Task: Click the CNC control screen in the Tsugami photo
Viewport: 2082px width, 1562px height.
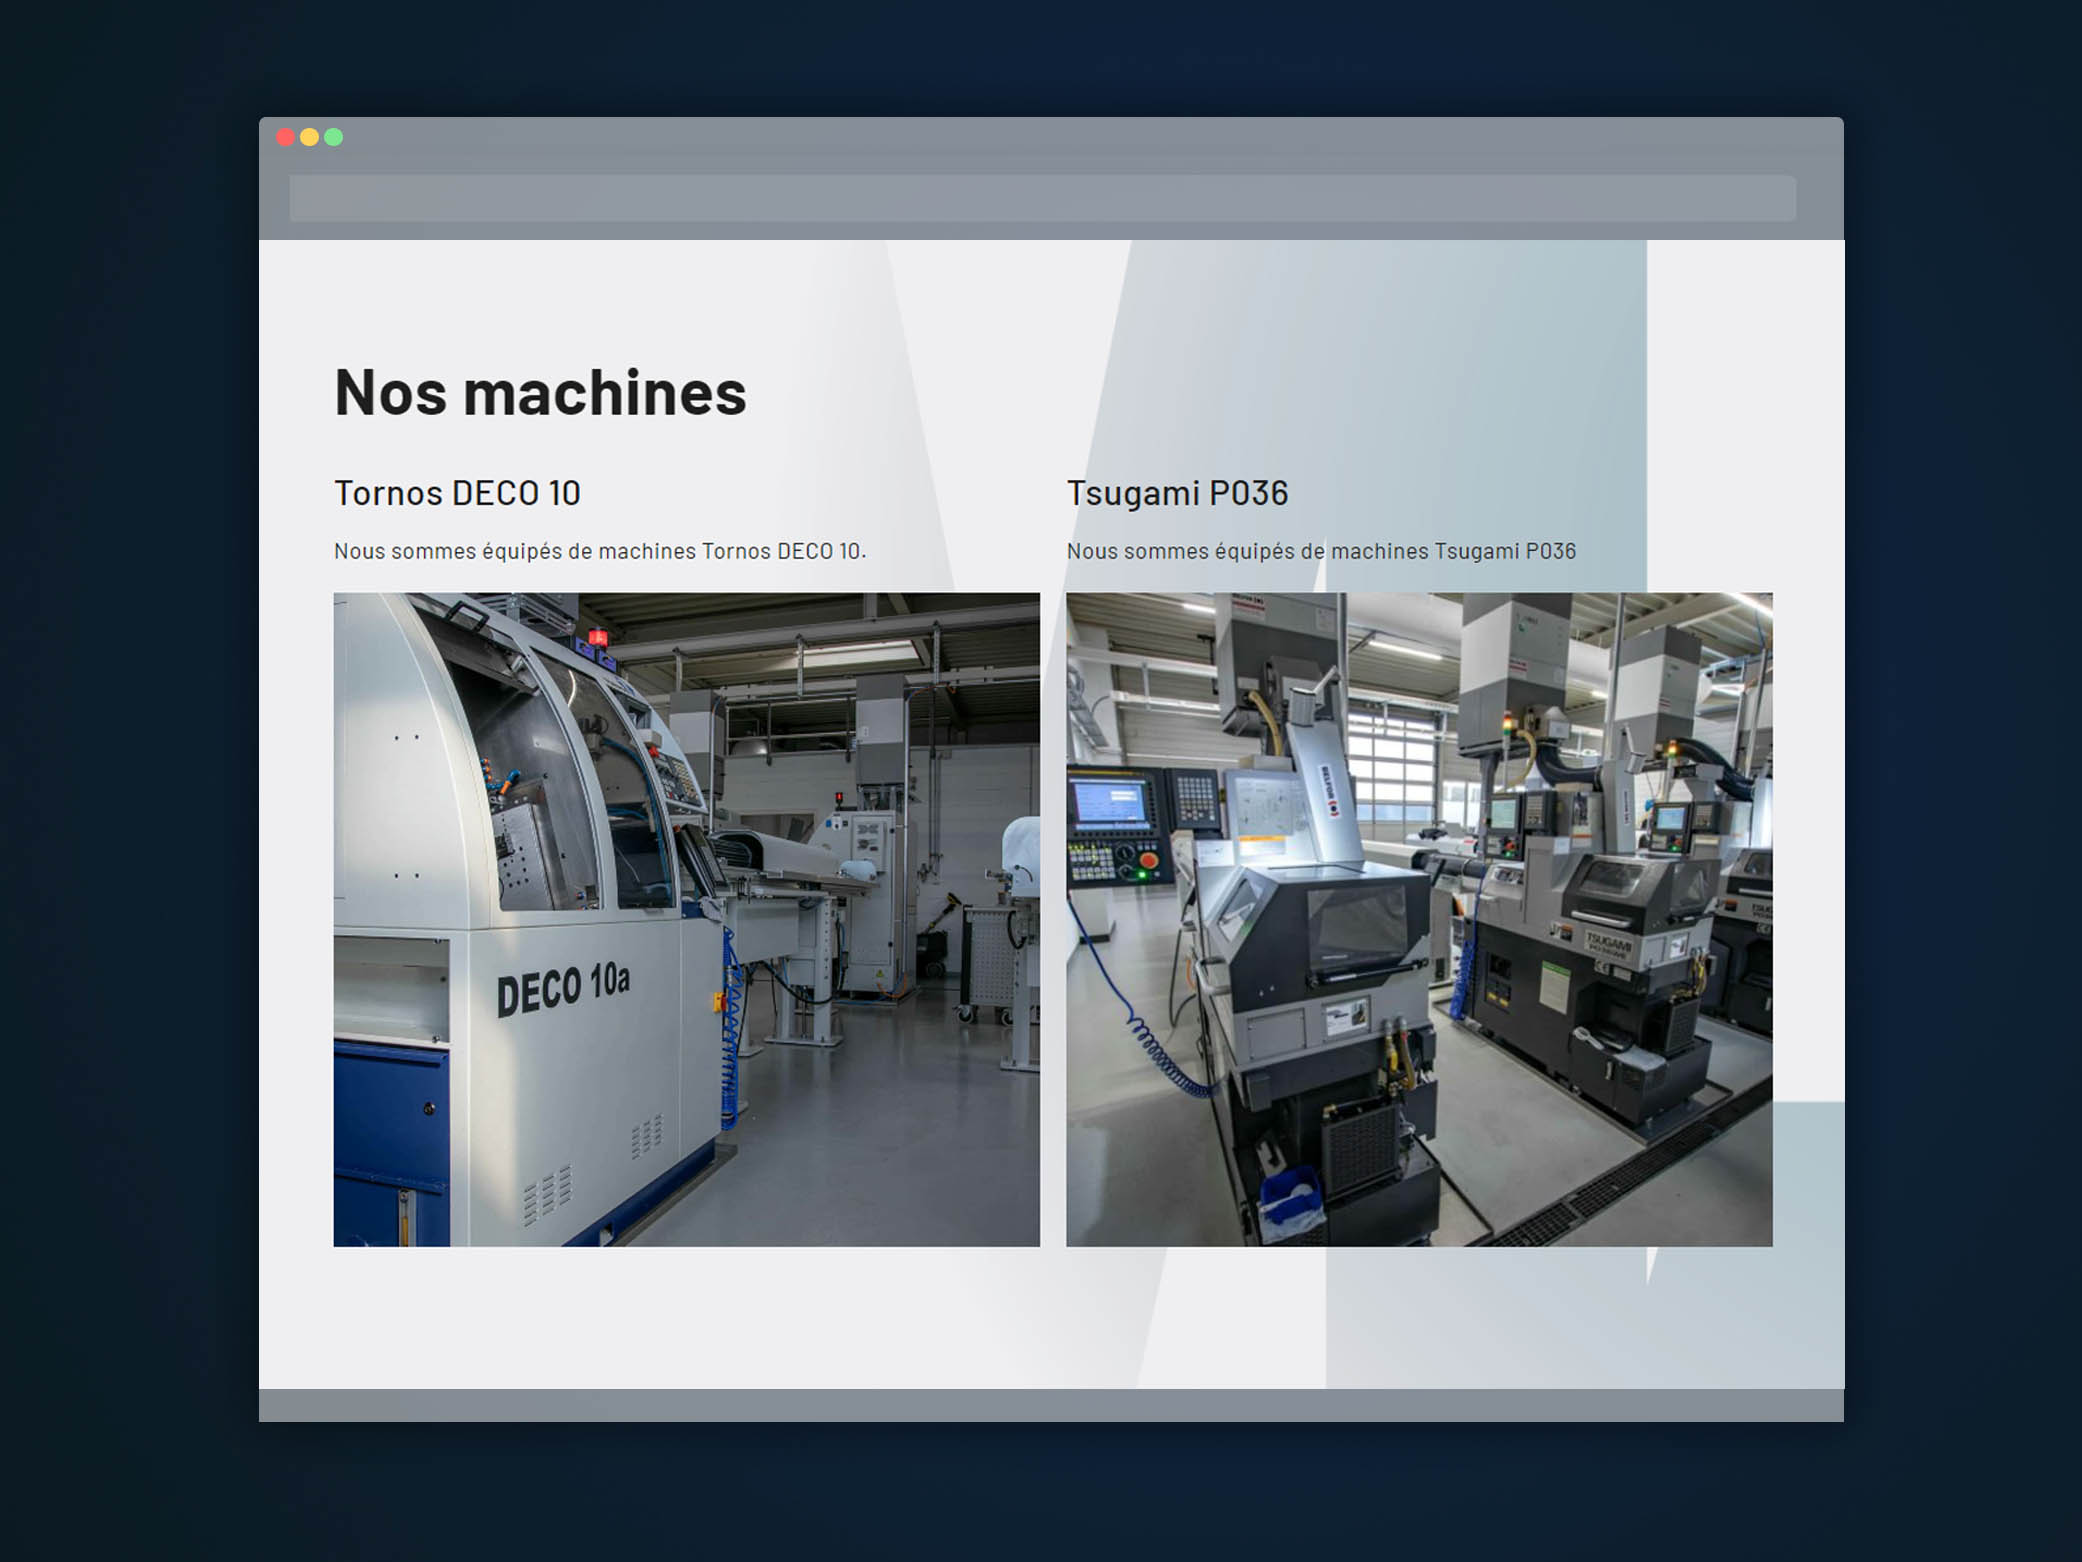Action: point(1110,805)
